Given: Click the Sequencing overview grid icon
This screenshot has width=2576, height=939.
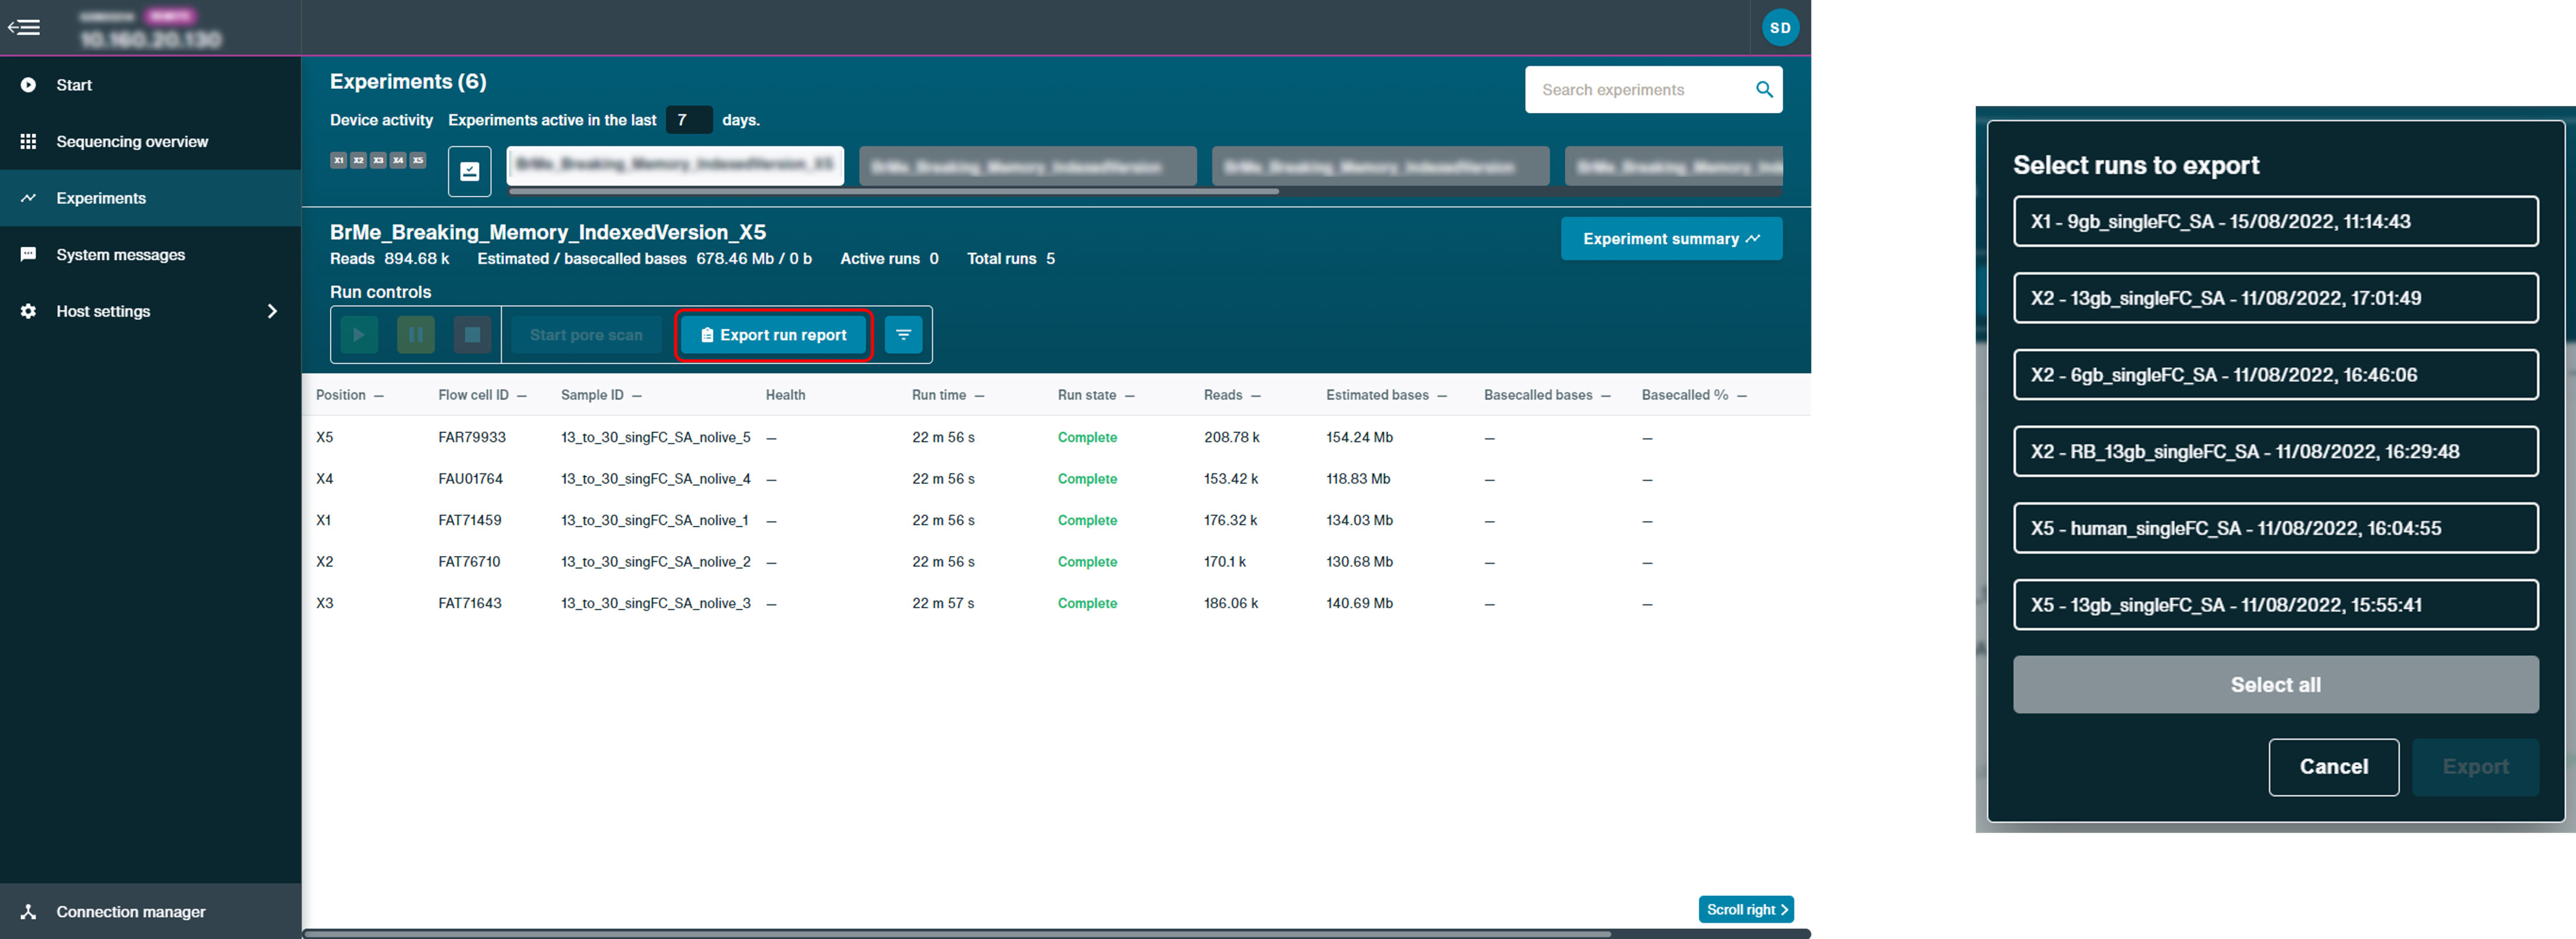Looking at the screenshot, I should (x=28, y=142).
